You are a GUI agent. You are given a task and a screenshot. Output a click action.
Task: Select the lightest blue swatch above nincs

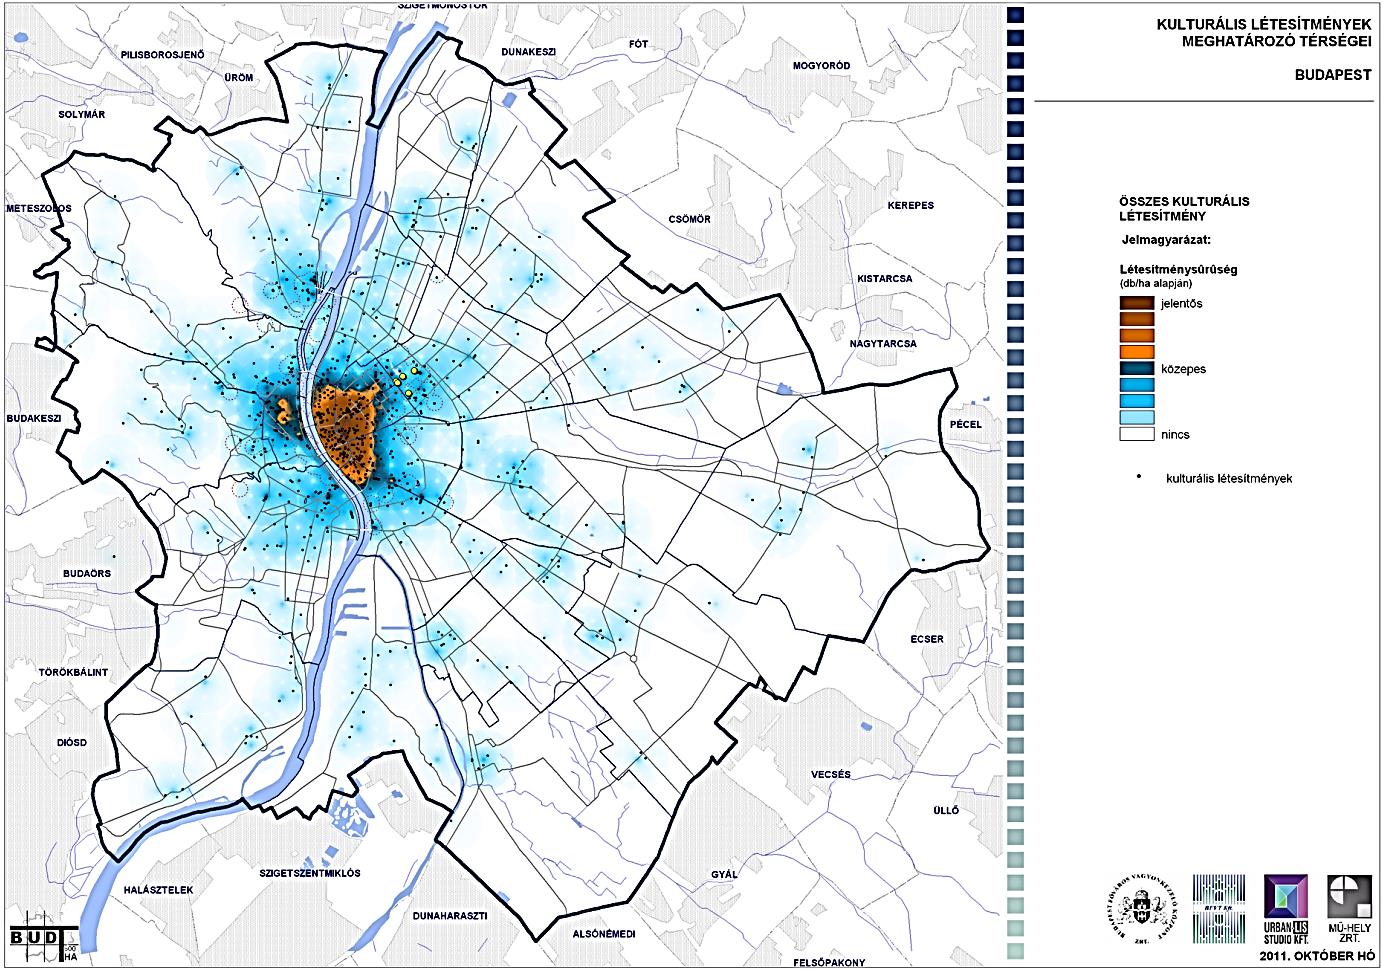click(x=1137, y=418)
